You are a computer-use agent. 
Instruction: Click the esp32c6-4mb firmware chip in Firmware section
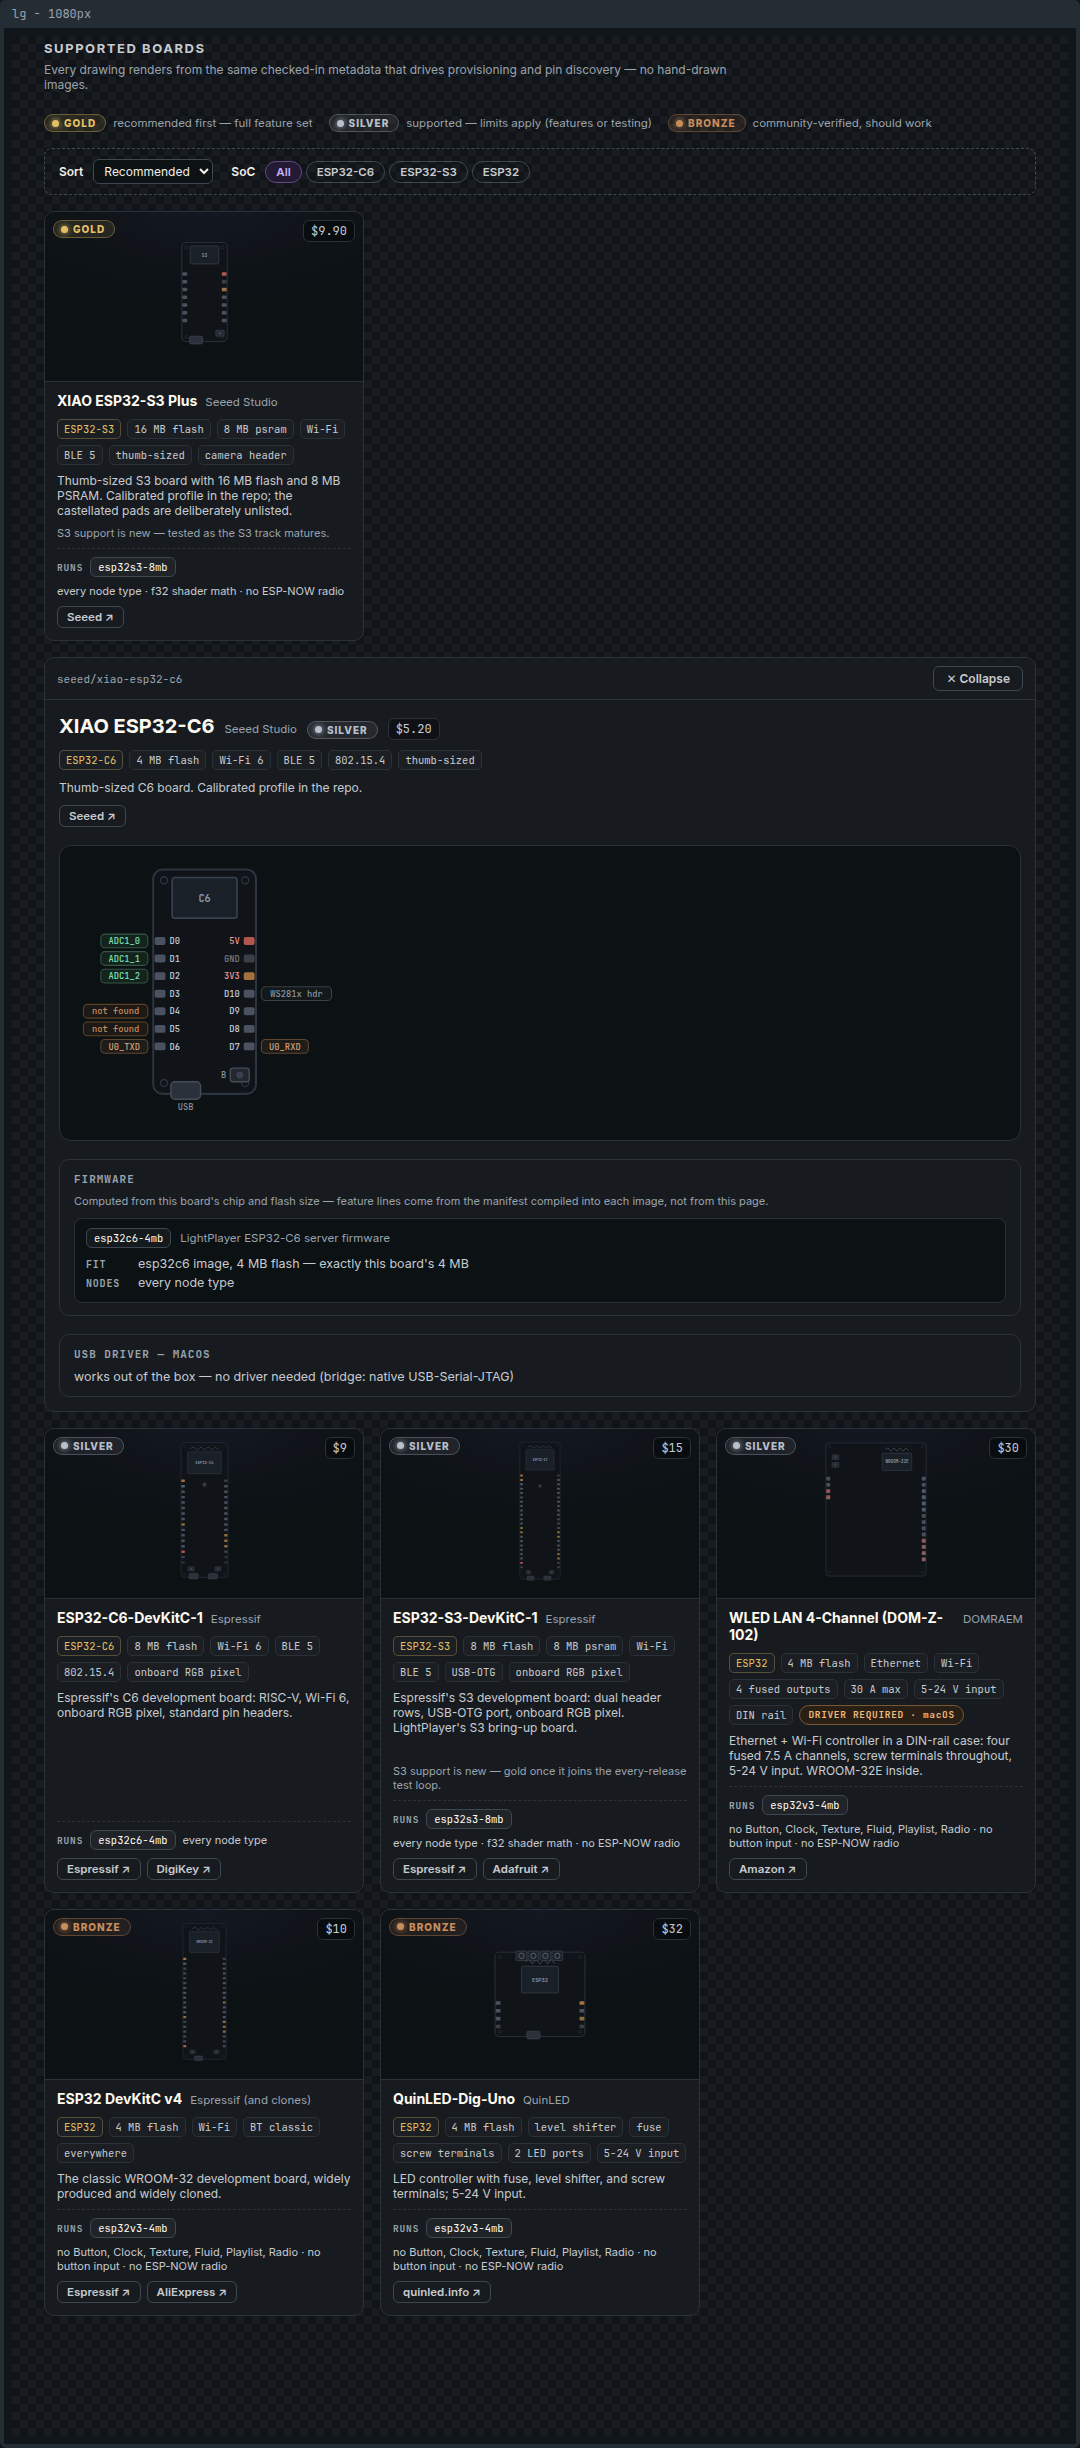click(x=128, y=1238)
